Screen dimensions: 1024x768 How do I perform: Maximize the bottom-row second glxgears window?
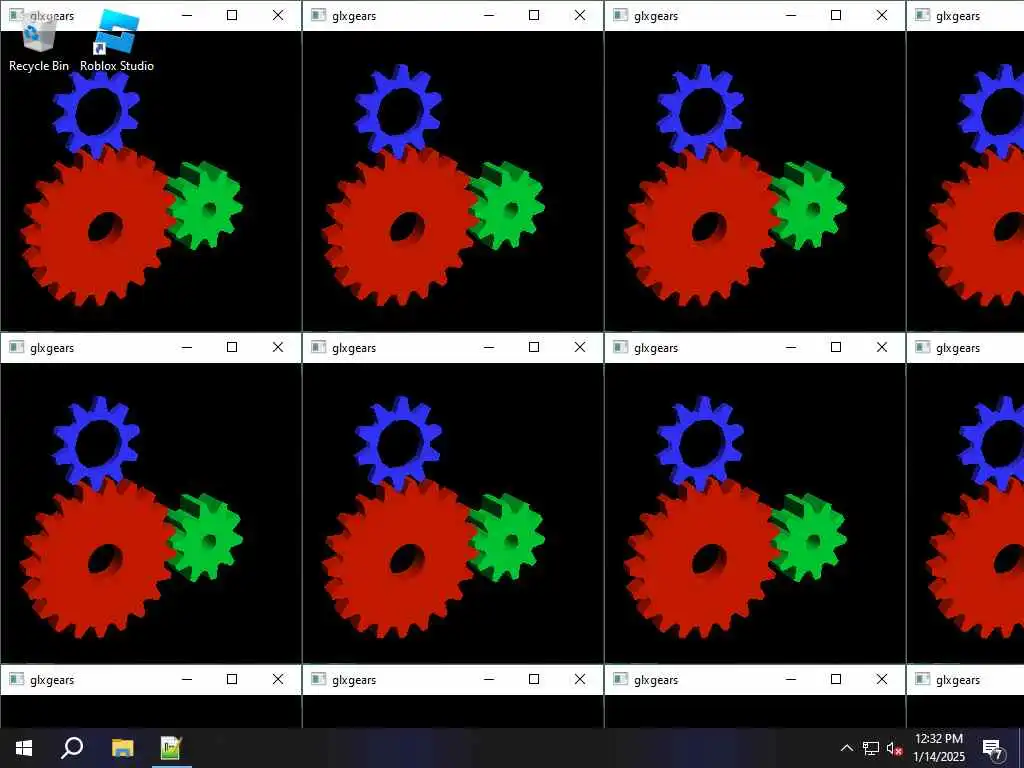tap(534, 679)
